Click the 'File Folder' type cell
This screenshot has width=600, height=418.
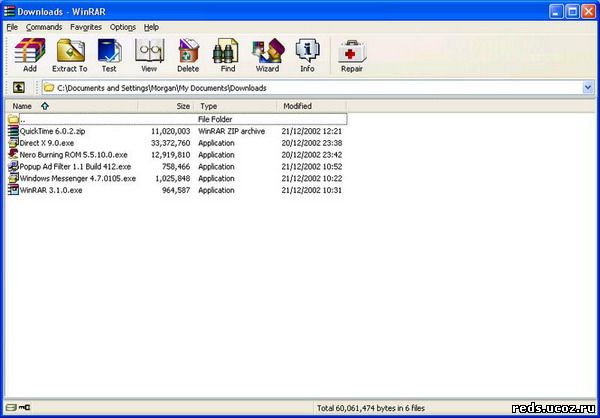(x=215, y=119)
